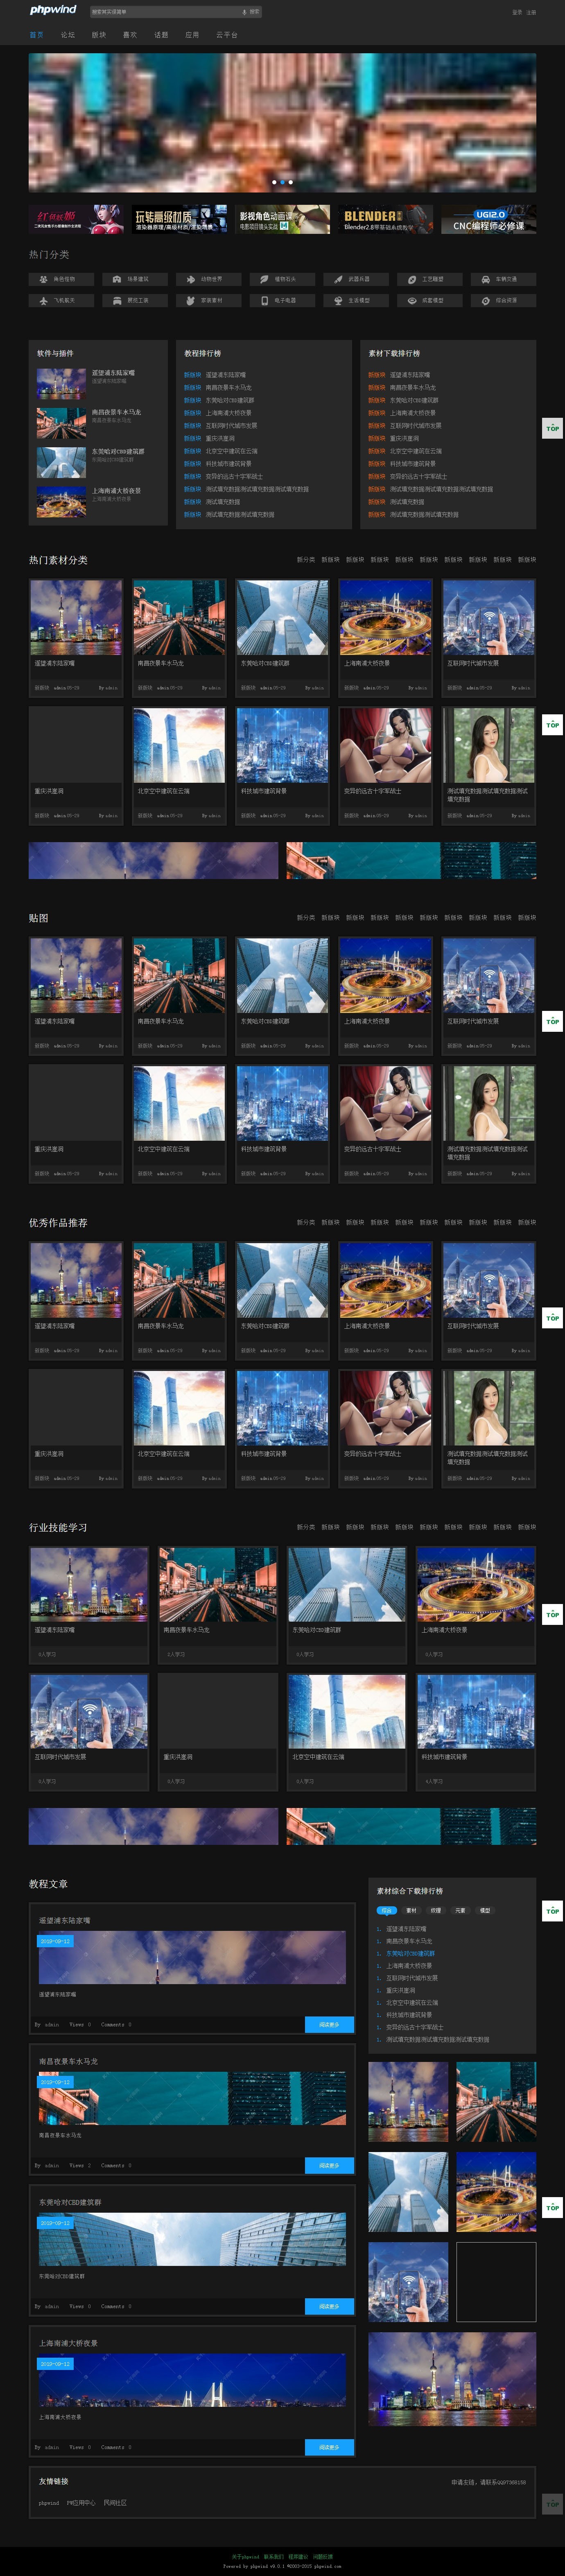565x2576 pixels.
Task: Open the 云平台 nav tab
Action: tap(227, 35)
